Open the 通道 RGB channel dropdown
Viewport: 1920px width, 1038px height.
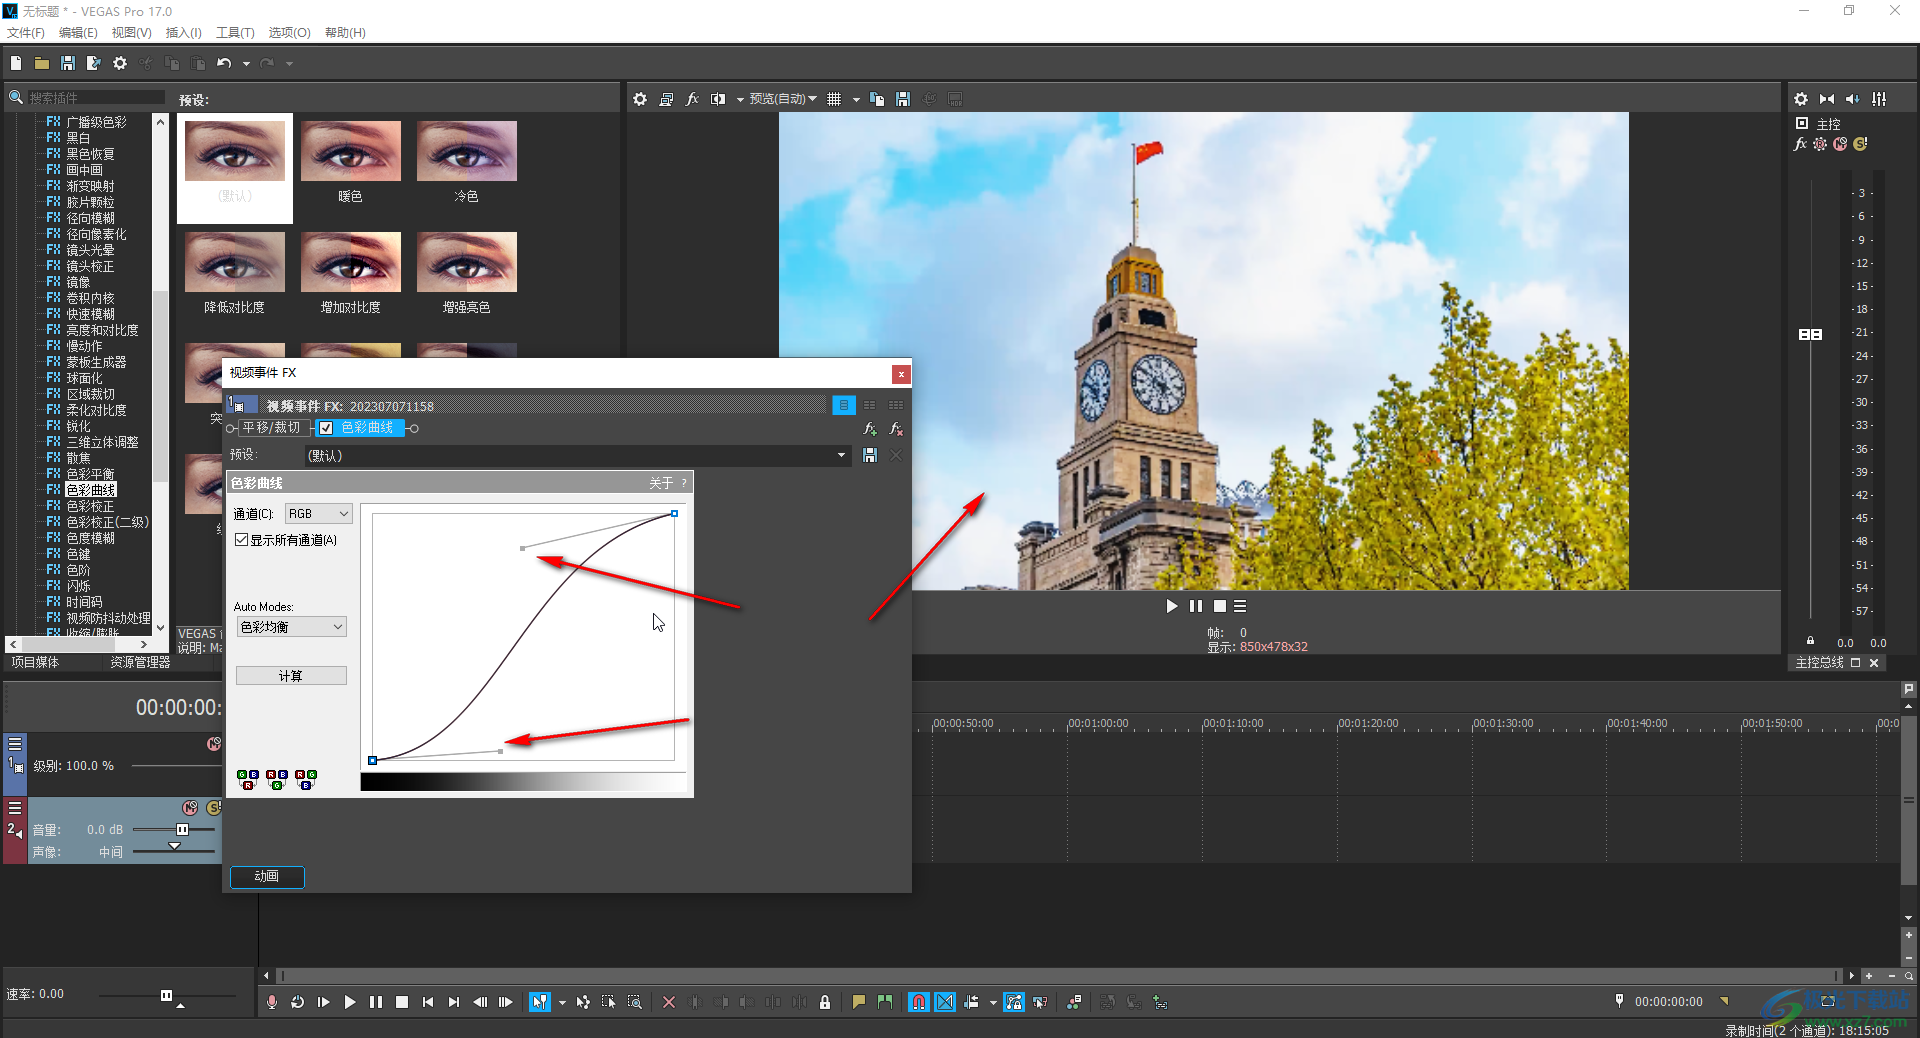[x=318, y=514]
